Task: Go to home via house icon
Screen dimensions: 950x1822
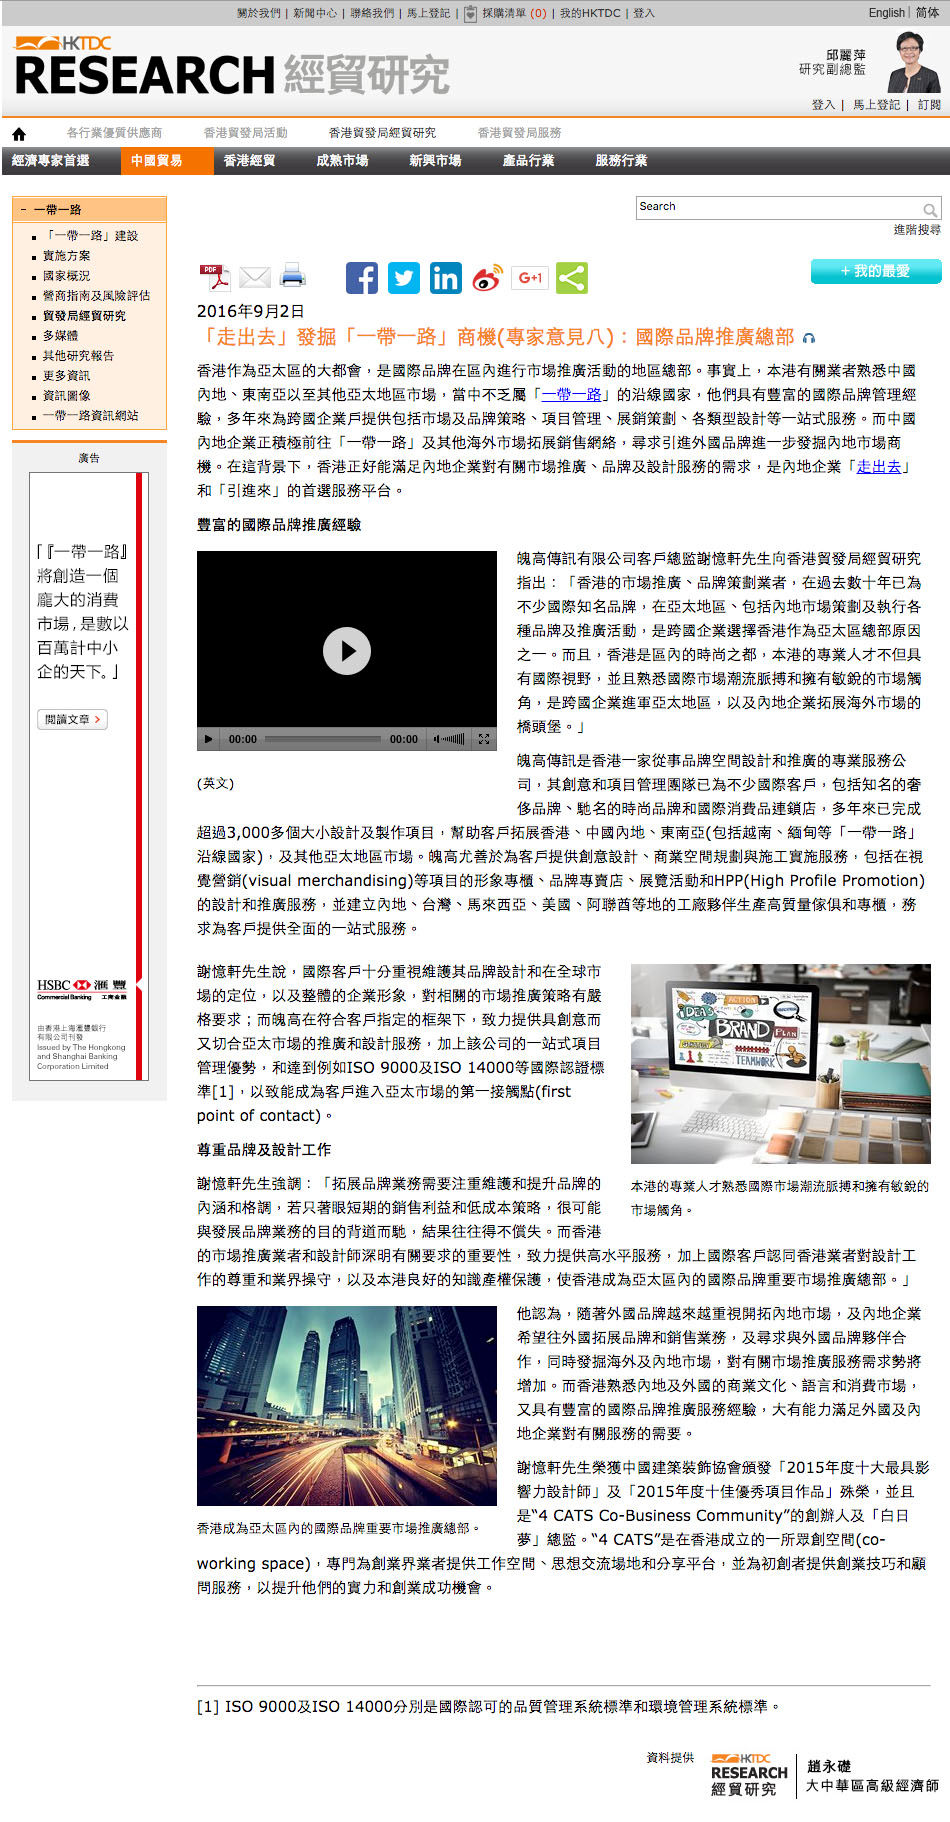Action: [x=19, y=134]
